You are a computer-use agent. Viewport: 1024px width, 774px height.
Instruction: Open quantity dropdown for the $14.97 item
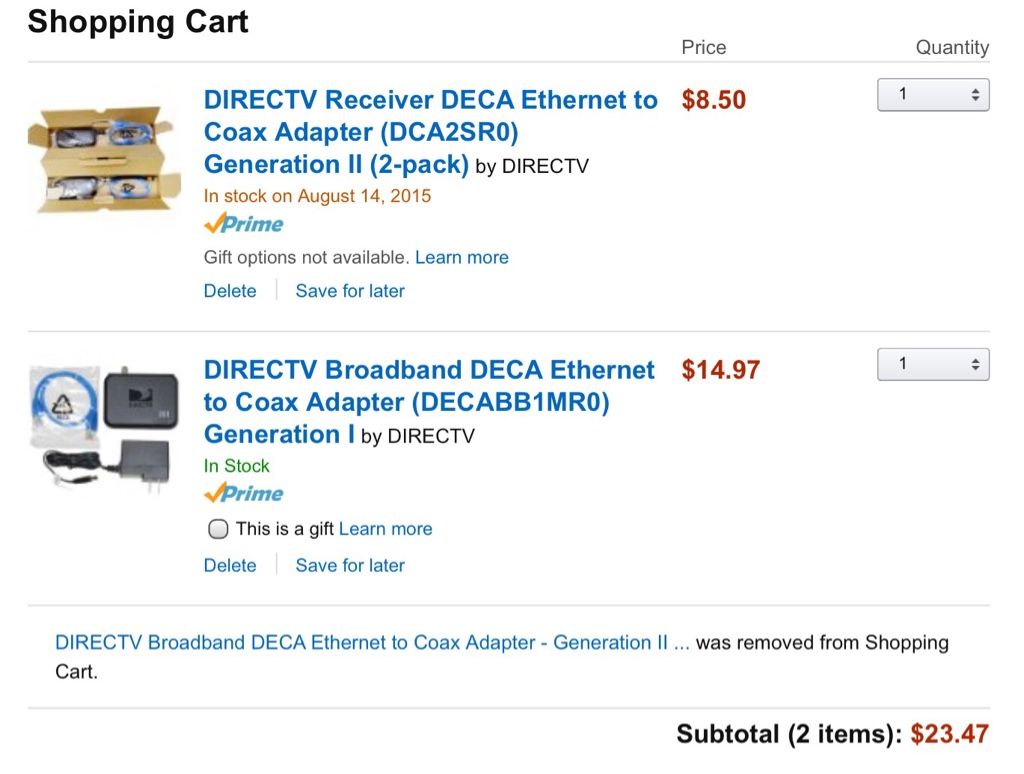[933, 364]
